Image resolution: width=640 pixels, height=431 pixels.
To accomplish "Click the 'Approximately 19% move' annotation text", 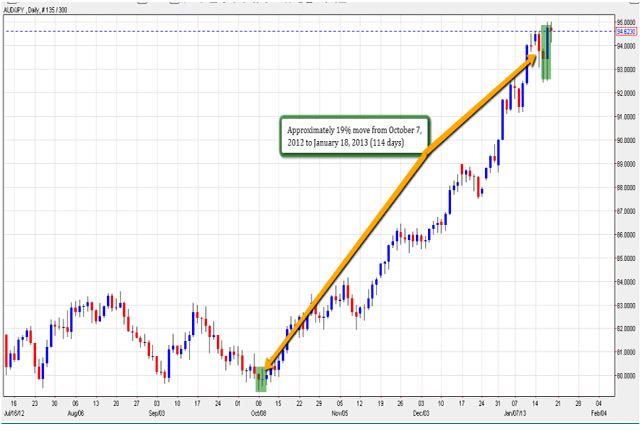I will tap(354, 136).
